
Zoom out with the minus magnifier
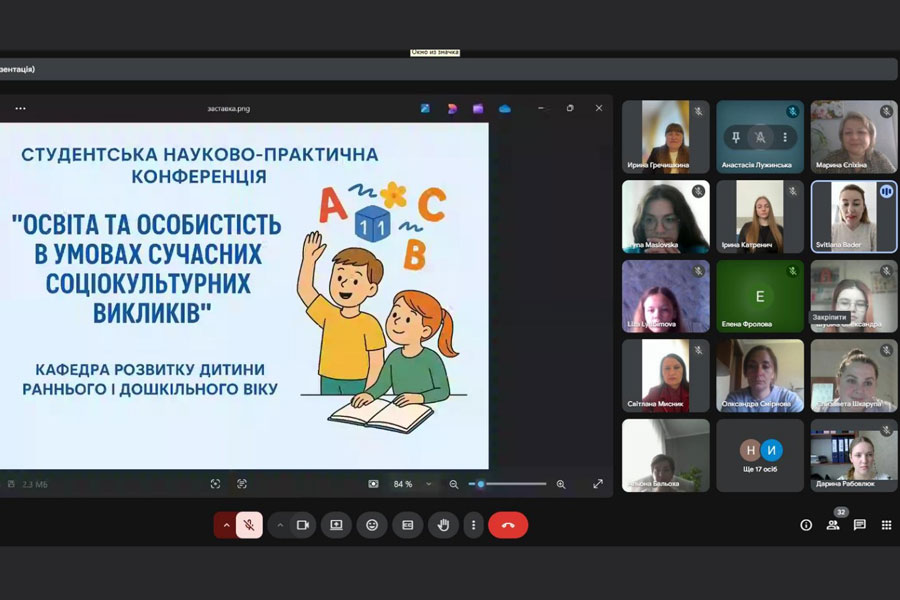[x=453, y=484]
